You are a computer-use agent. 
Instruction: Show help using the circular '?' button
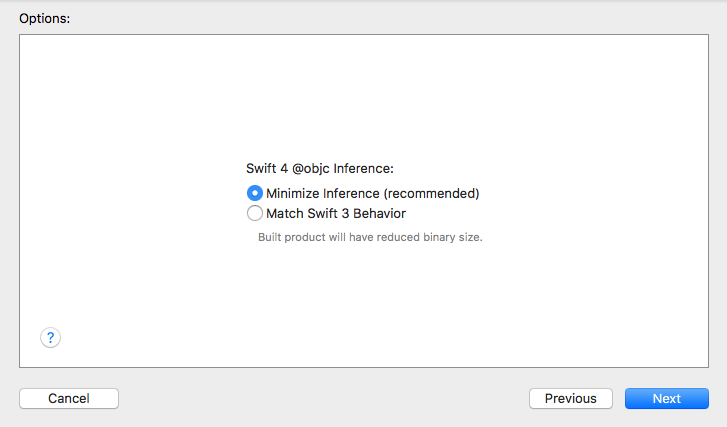50,338
